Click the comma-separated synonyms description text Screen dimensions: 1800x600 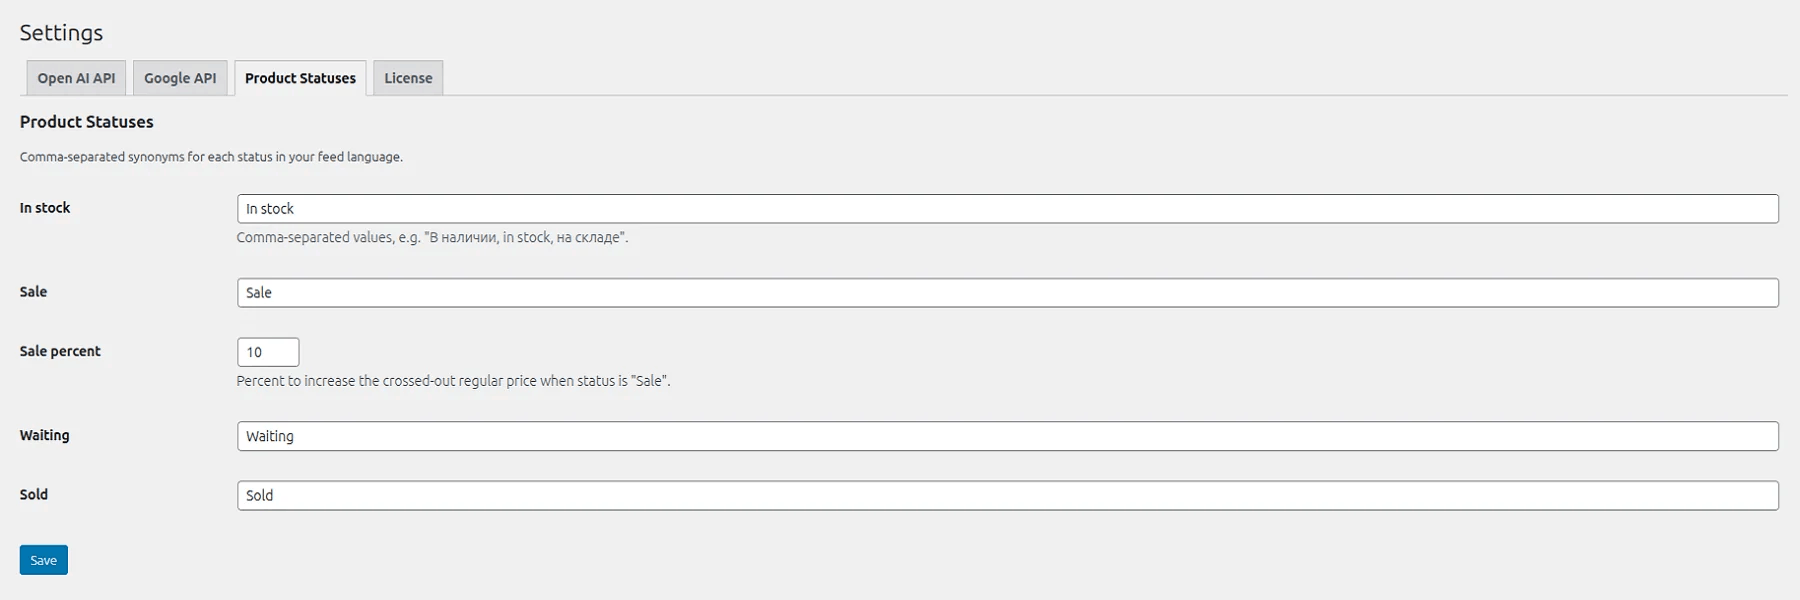click(x=210, y=156)
